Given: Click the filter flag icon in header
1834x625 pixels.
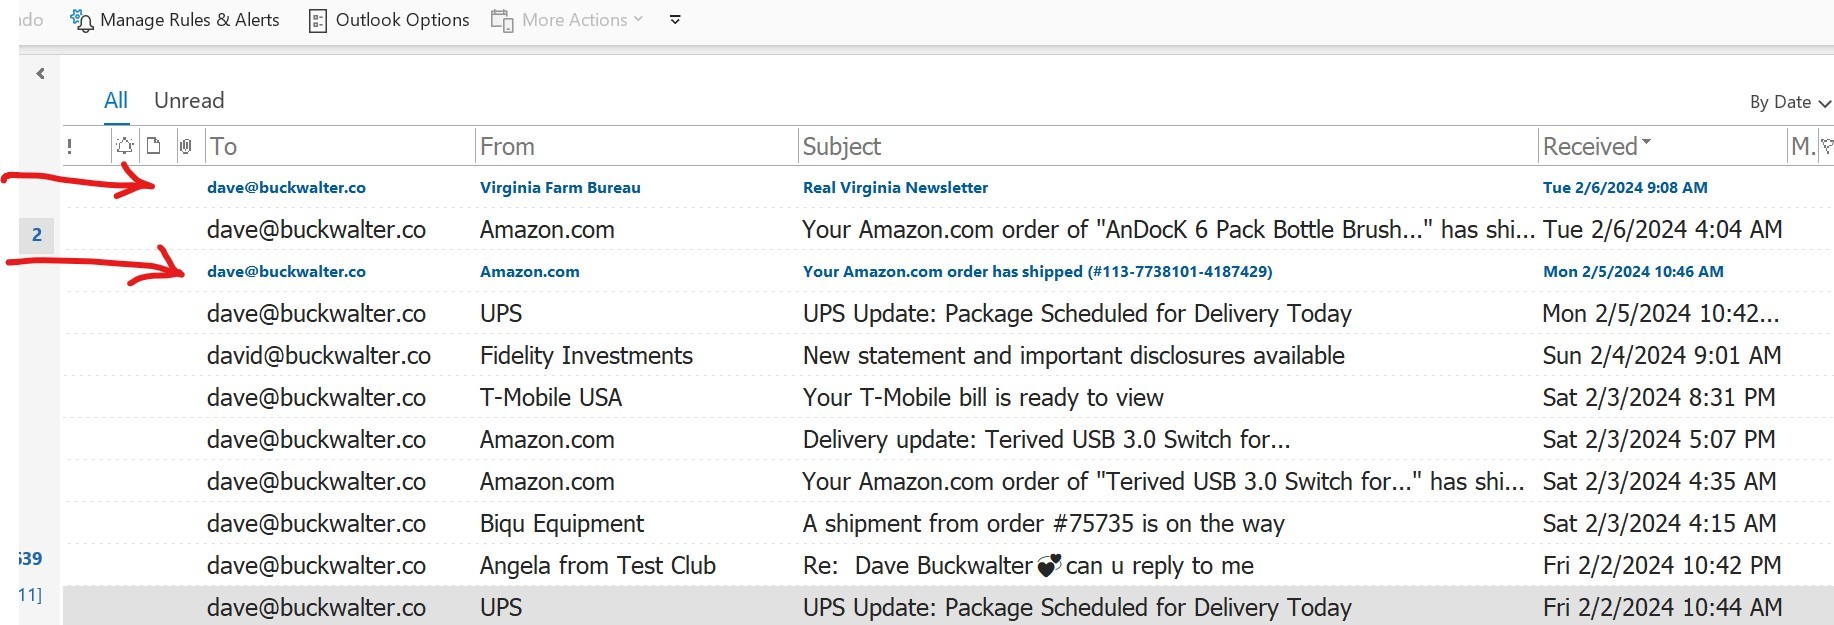Looking at the screenshot, I should pos(1826,146).
